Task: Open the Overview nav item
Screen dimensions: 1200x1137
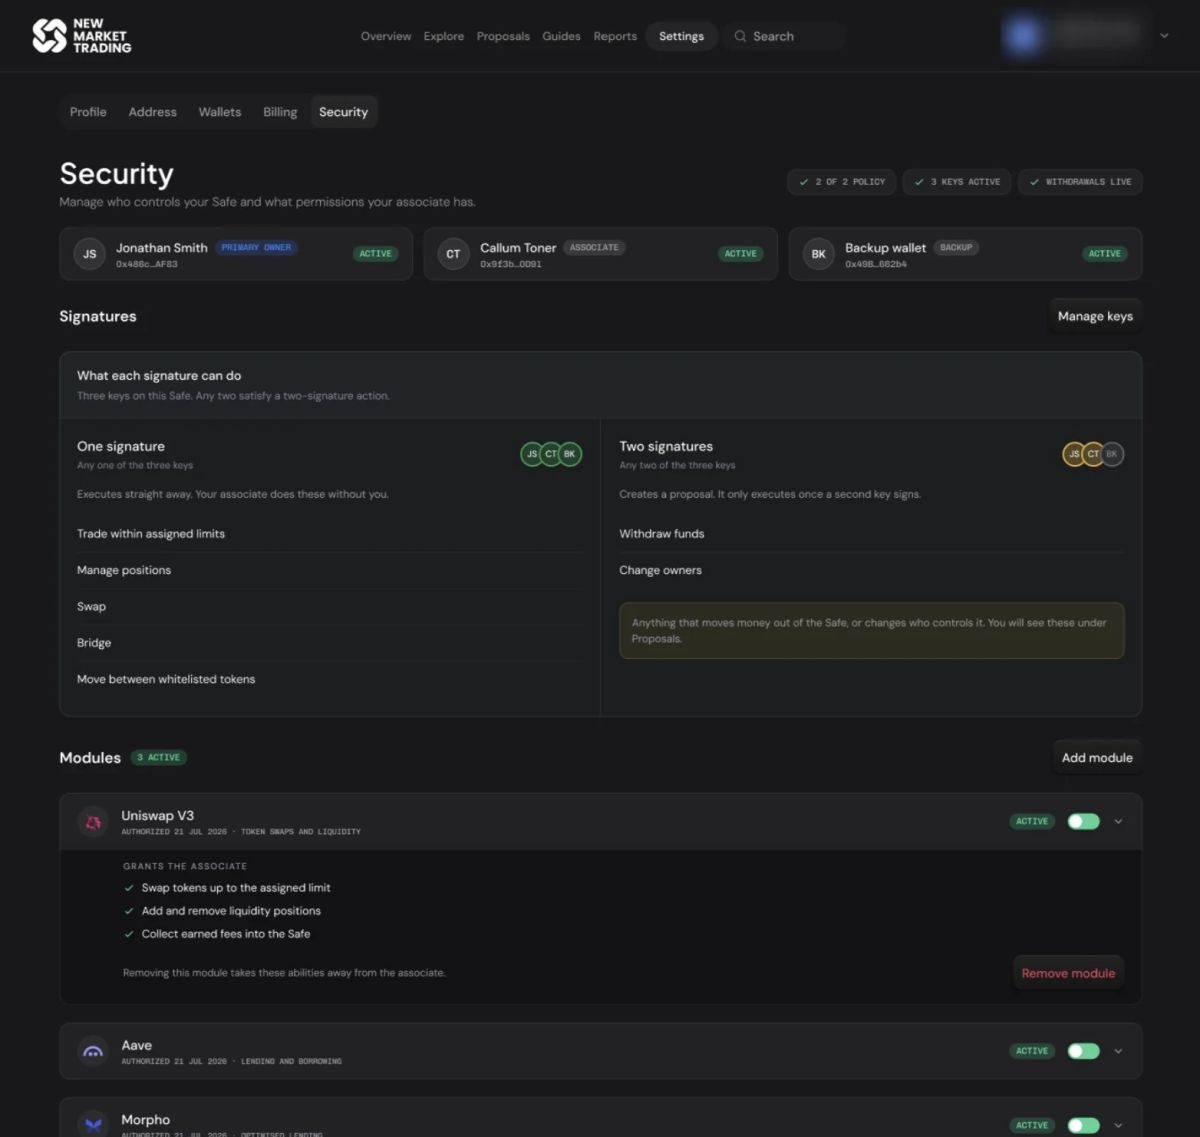Action: (386, 36)
